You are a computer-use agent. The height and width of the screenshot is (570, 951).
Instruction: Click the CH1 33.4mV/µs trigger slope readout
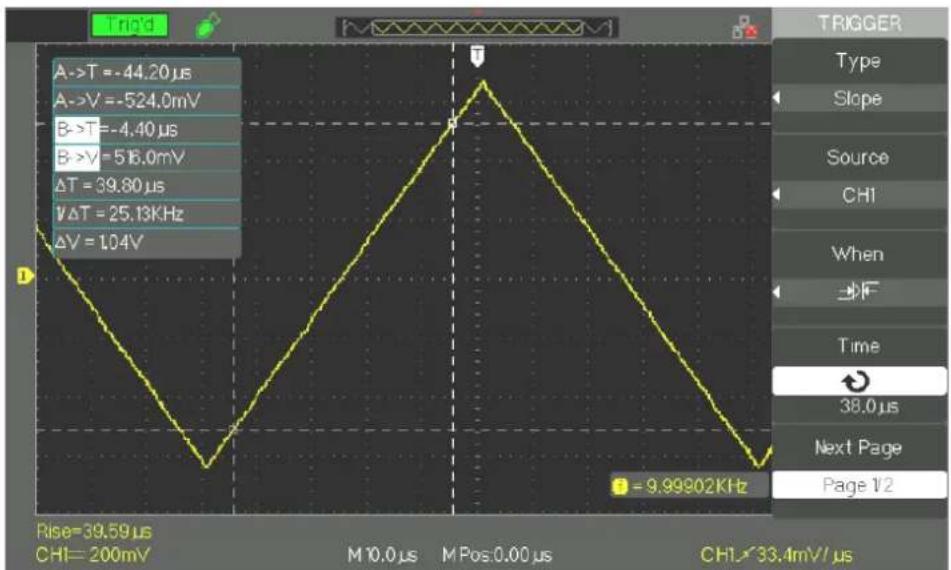(776, 555)
